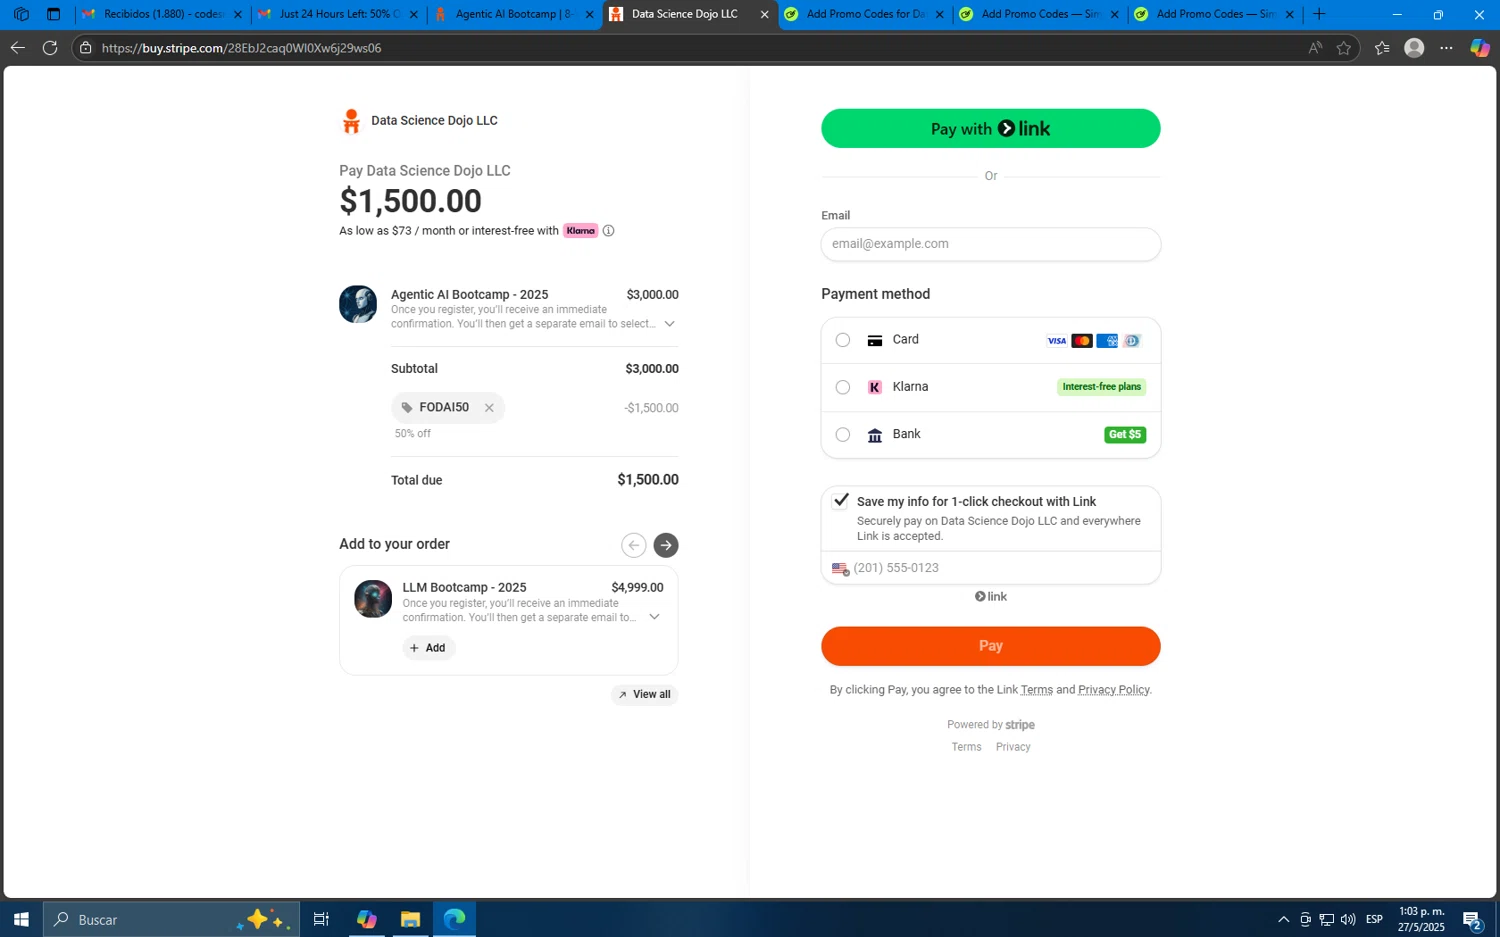Open the notification center icon
Screen dimensions: 1500x937
pos(1472,920)
